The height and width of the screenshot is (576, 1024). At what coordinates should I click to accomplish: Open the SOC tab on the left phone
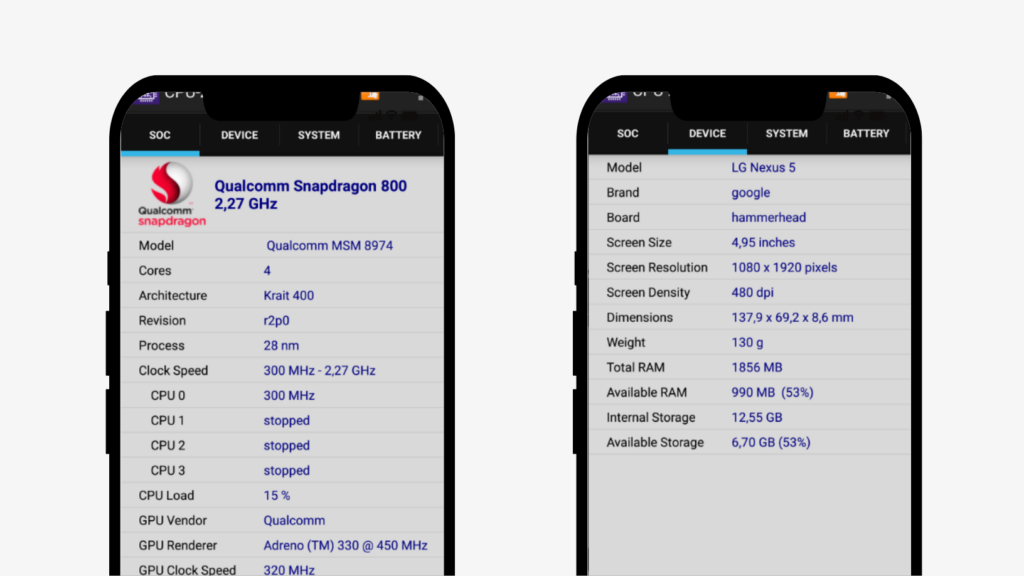pos(160,136)
